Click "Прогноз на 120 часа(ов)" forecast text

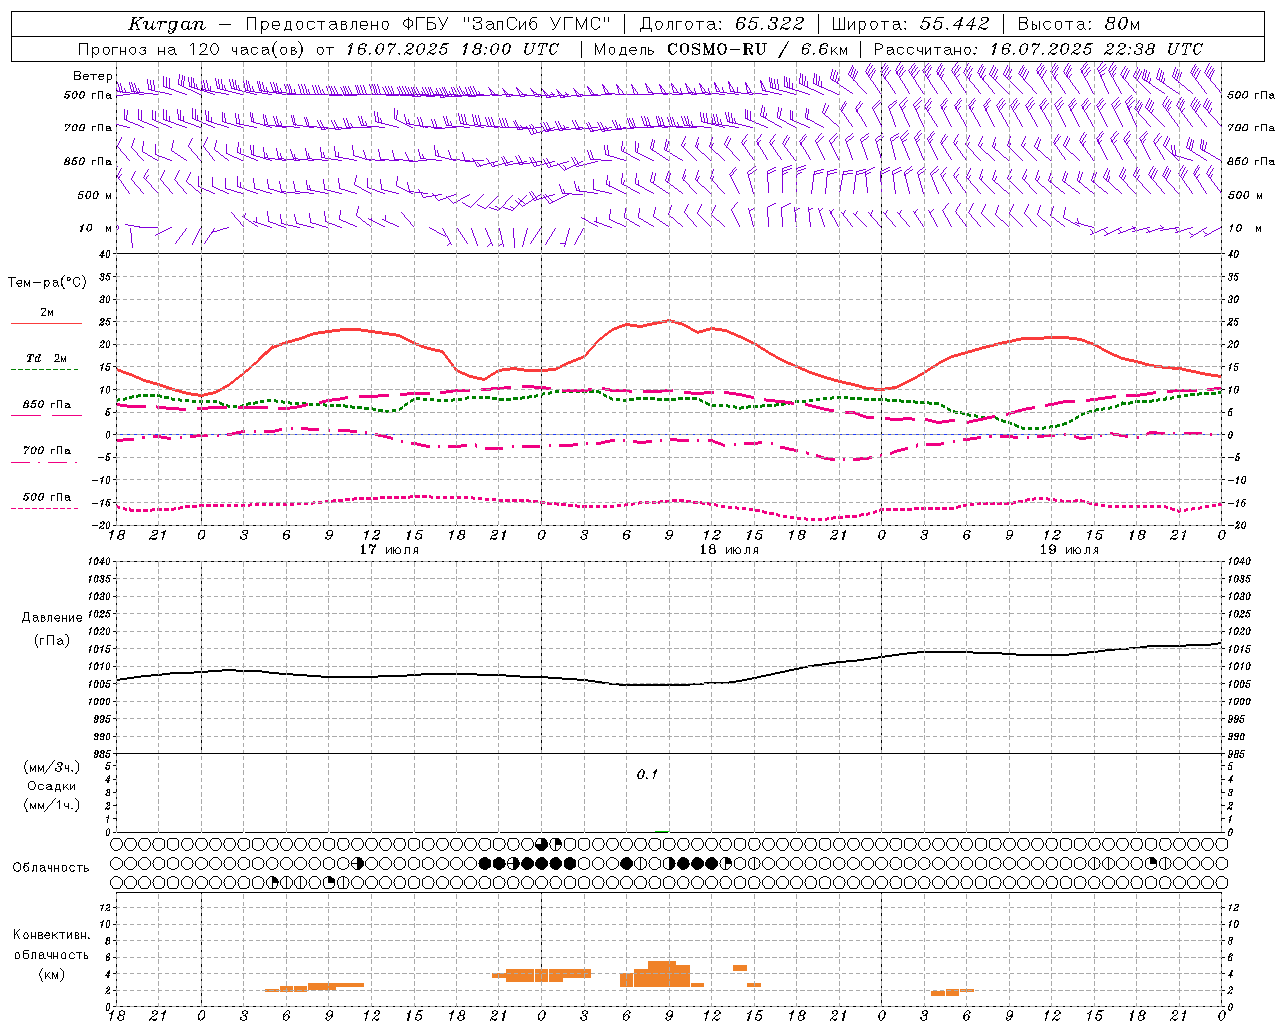[x=190, y=49]
